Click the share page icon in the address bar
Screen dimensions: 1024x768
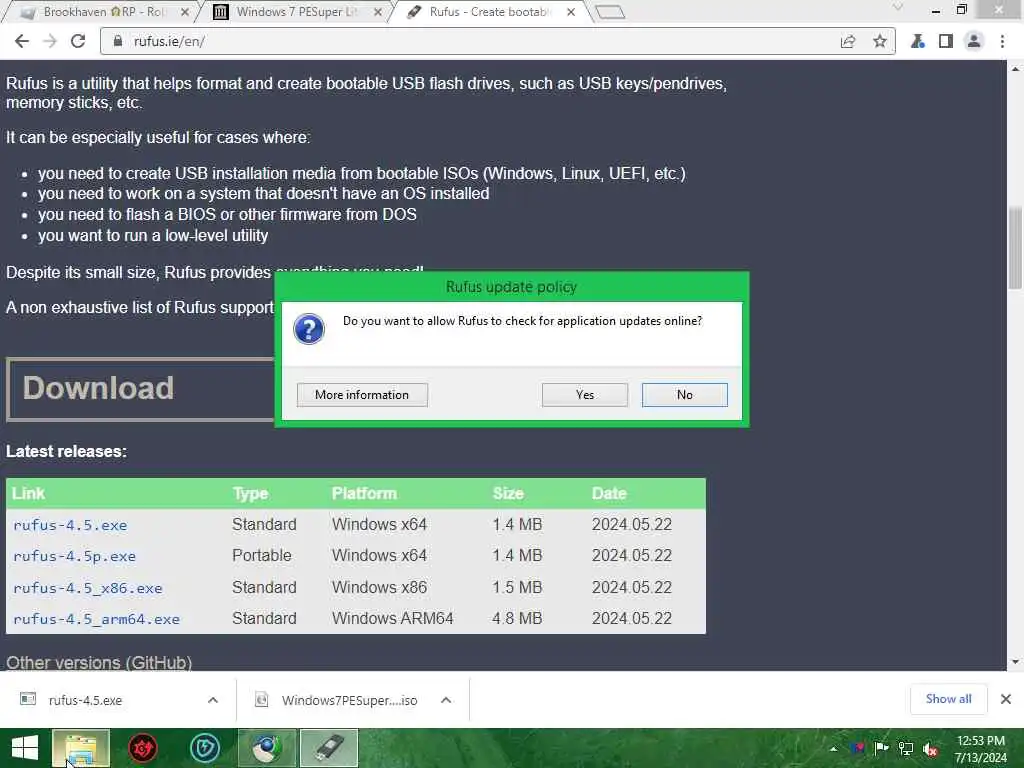click(x=848, y=41)
